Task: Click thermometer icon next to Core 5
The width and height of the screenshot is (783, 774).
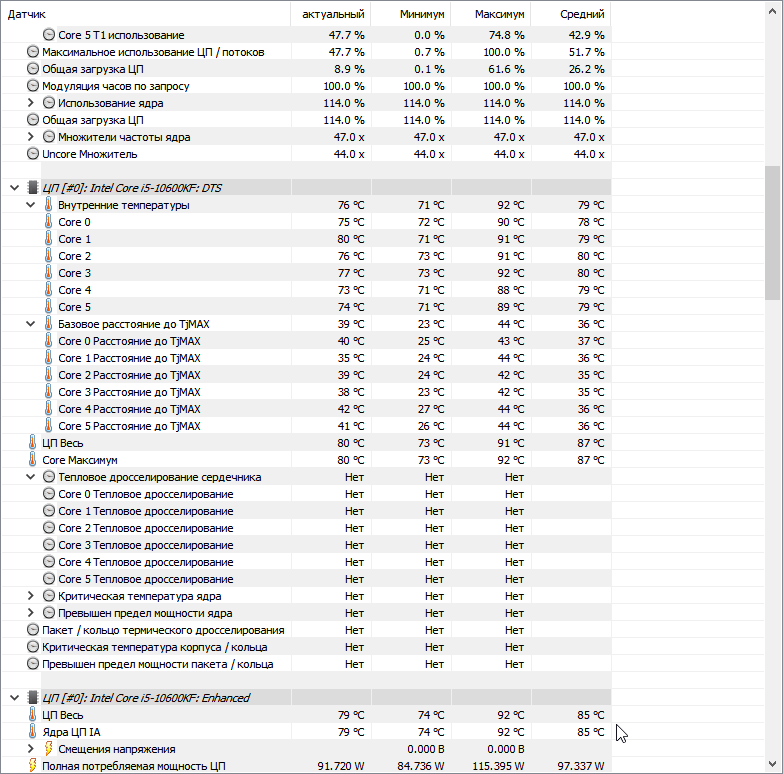Action: coord(48,307)
